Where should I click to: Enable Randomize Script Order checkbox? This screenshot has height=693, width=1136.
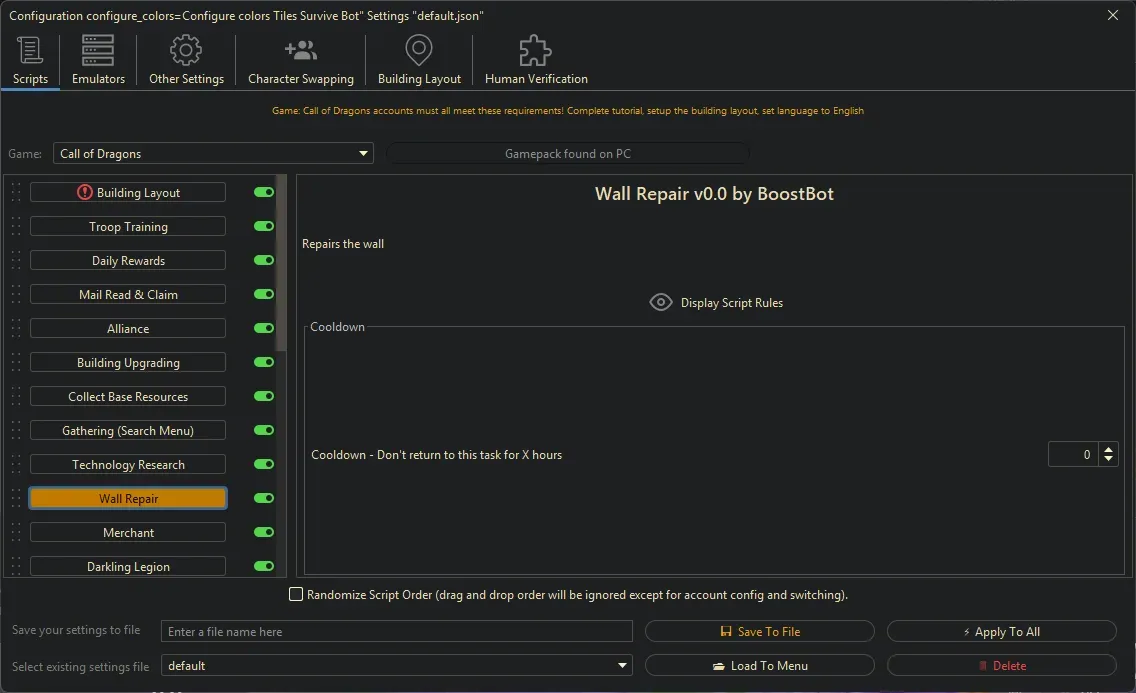(296, 594)
